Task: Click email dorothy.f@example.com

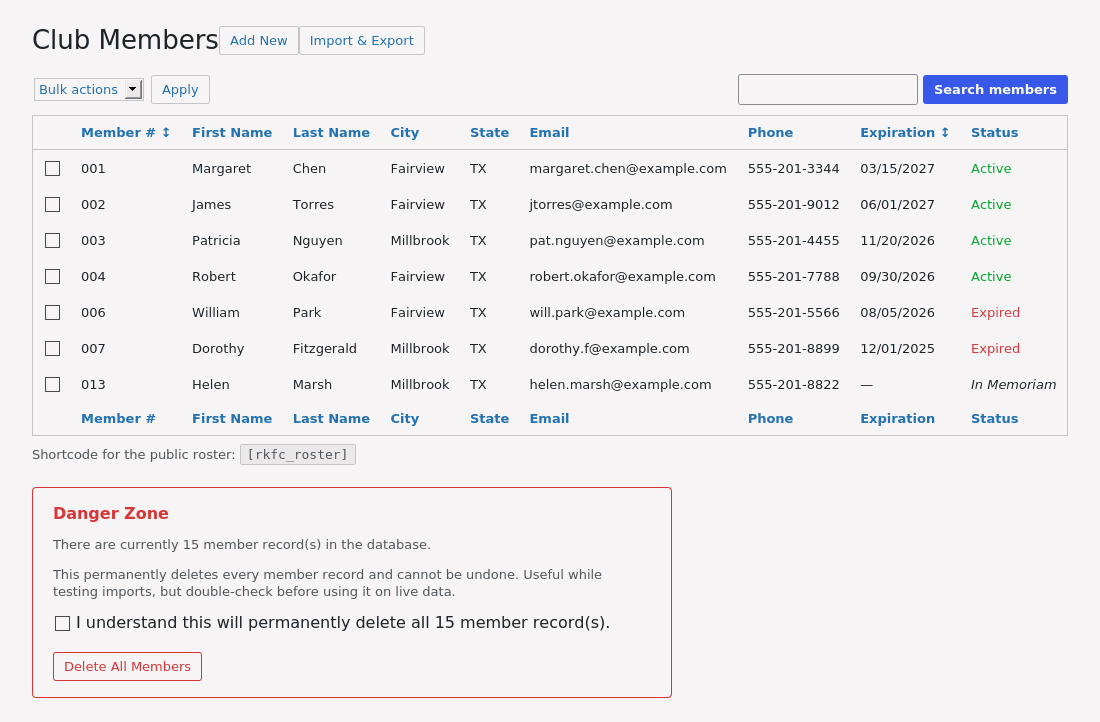Action: pos(609,349)
